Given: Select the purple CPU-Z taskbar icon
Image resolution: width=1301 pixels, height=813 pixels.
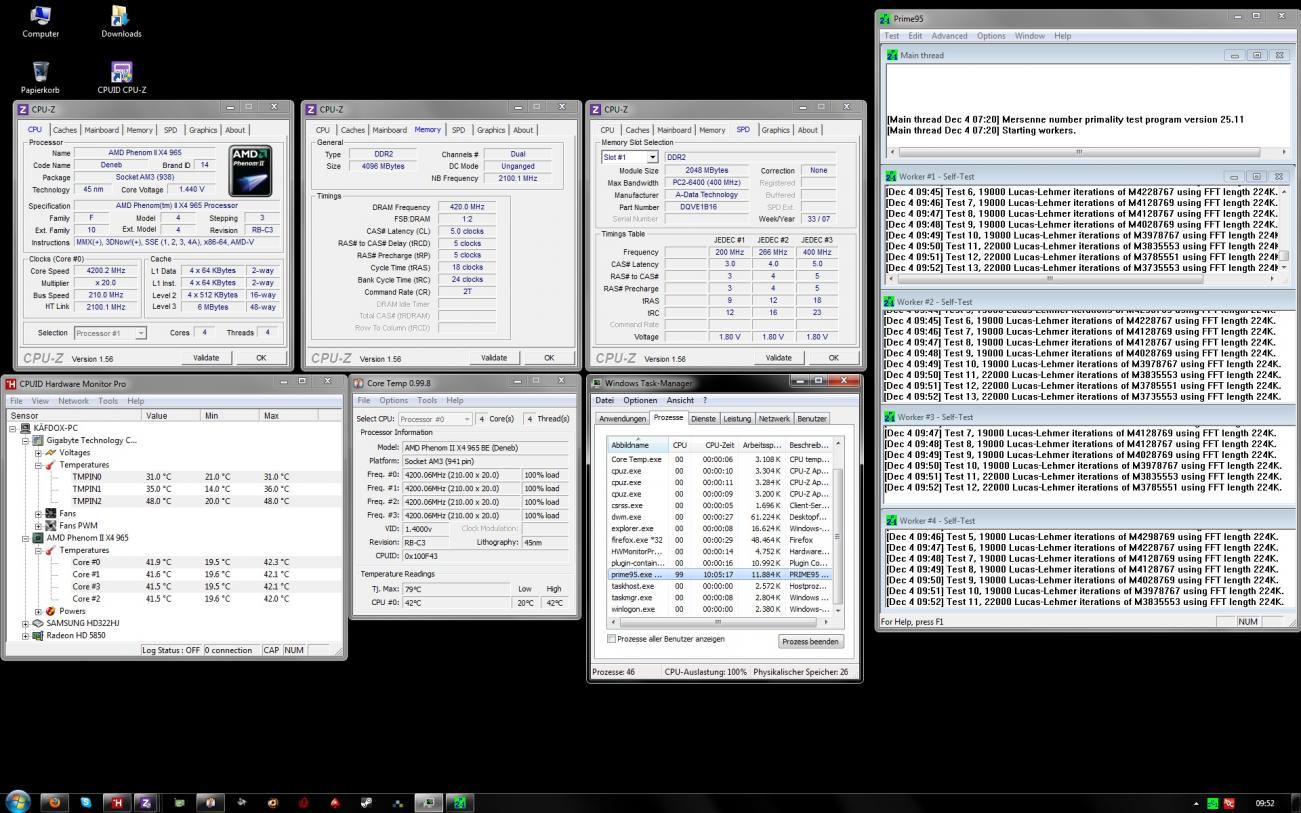Looking at the screenshot, I should click(x=146, y=802).
